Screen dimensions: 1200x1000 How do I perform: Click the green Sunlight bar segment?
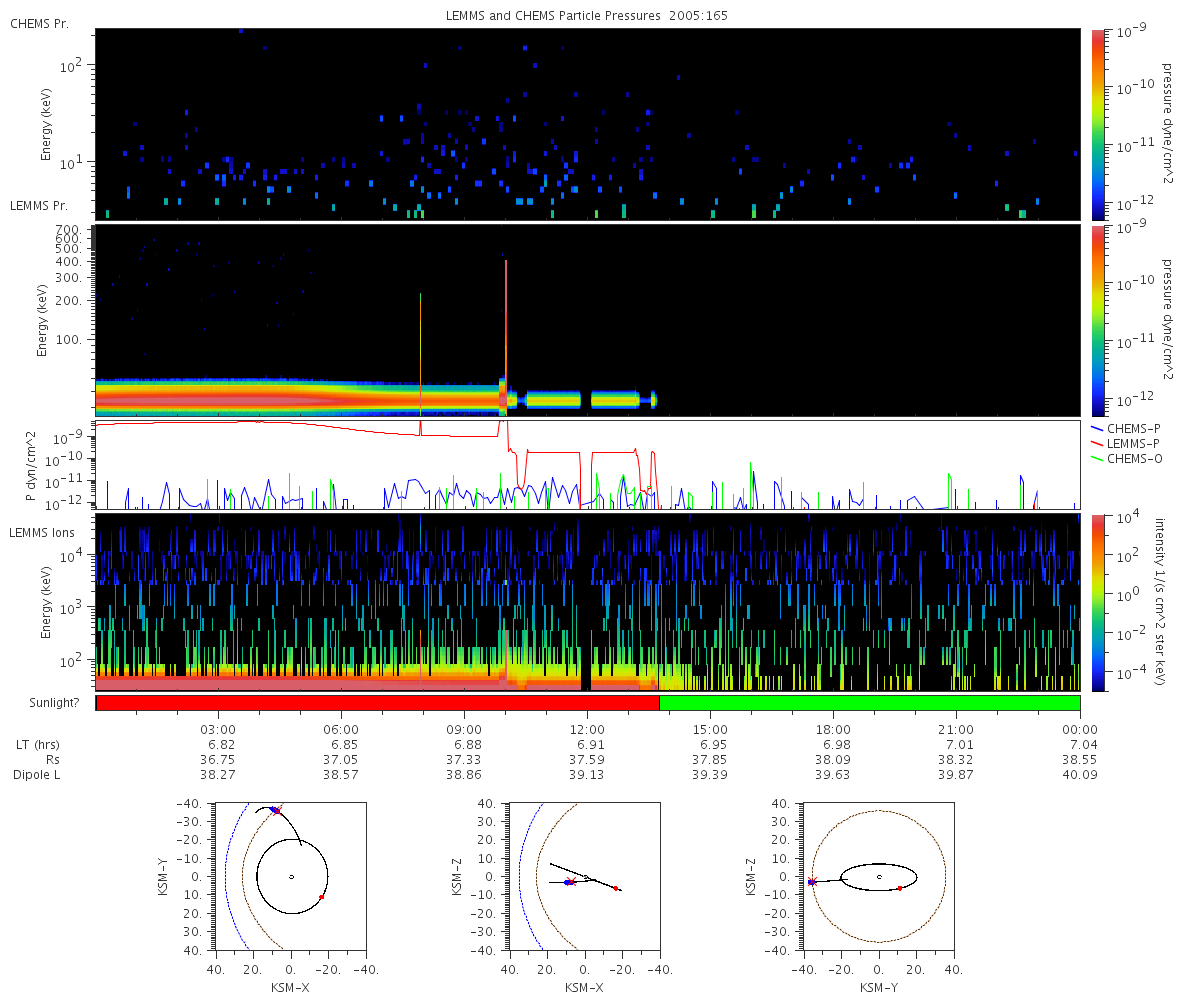[x=870, y=703]
